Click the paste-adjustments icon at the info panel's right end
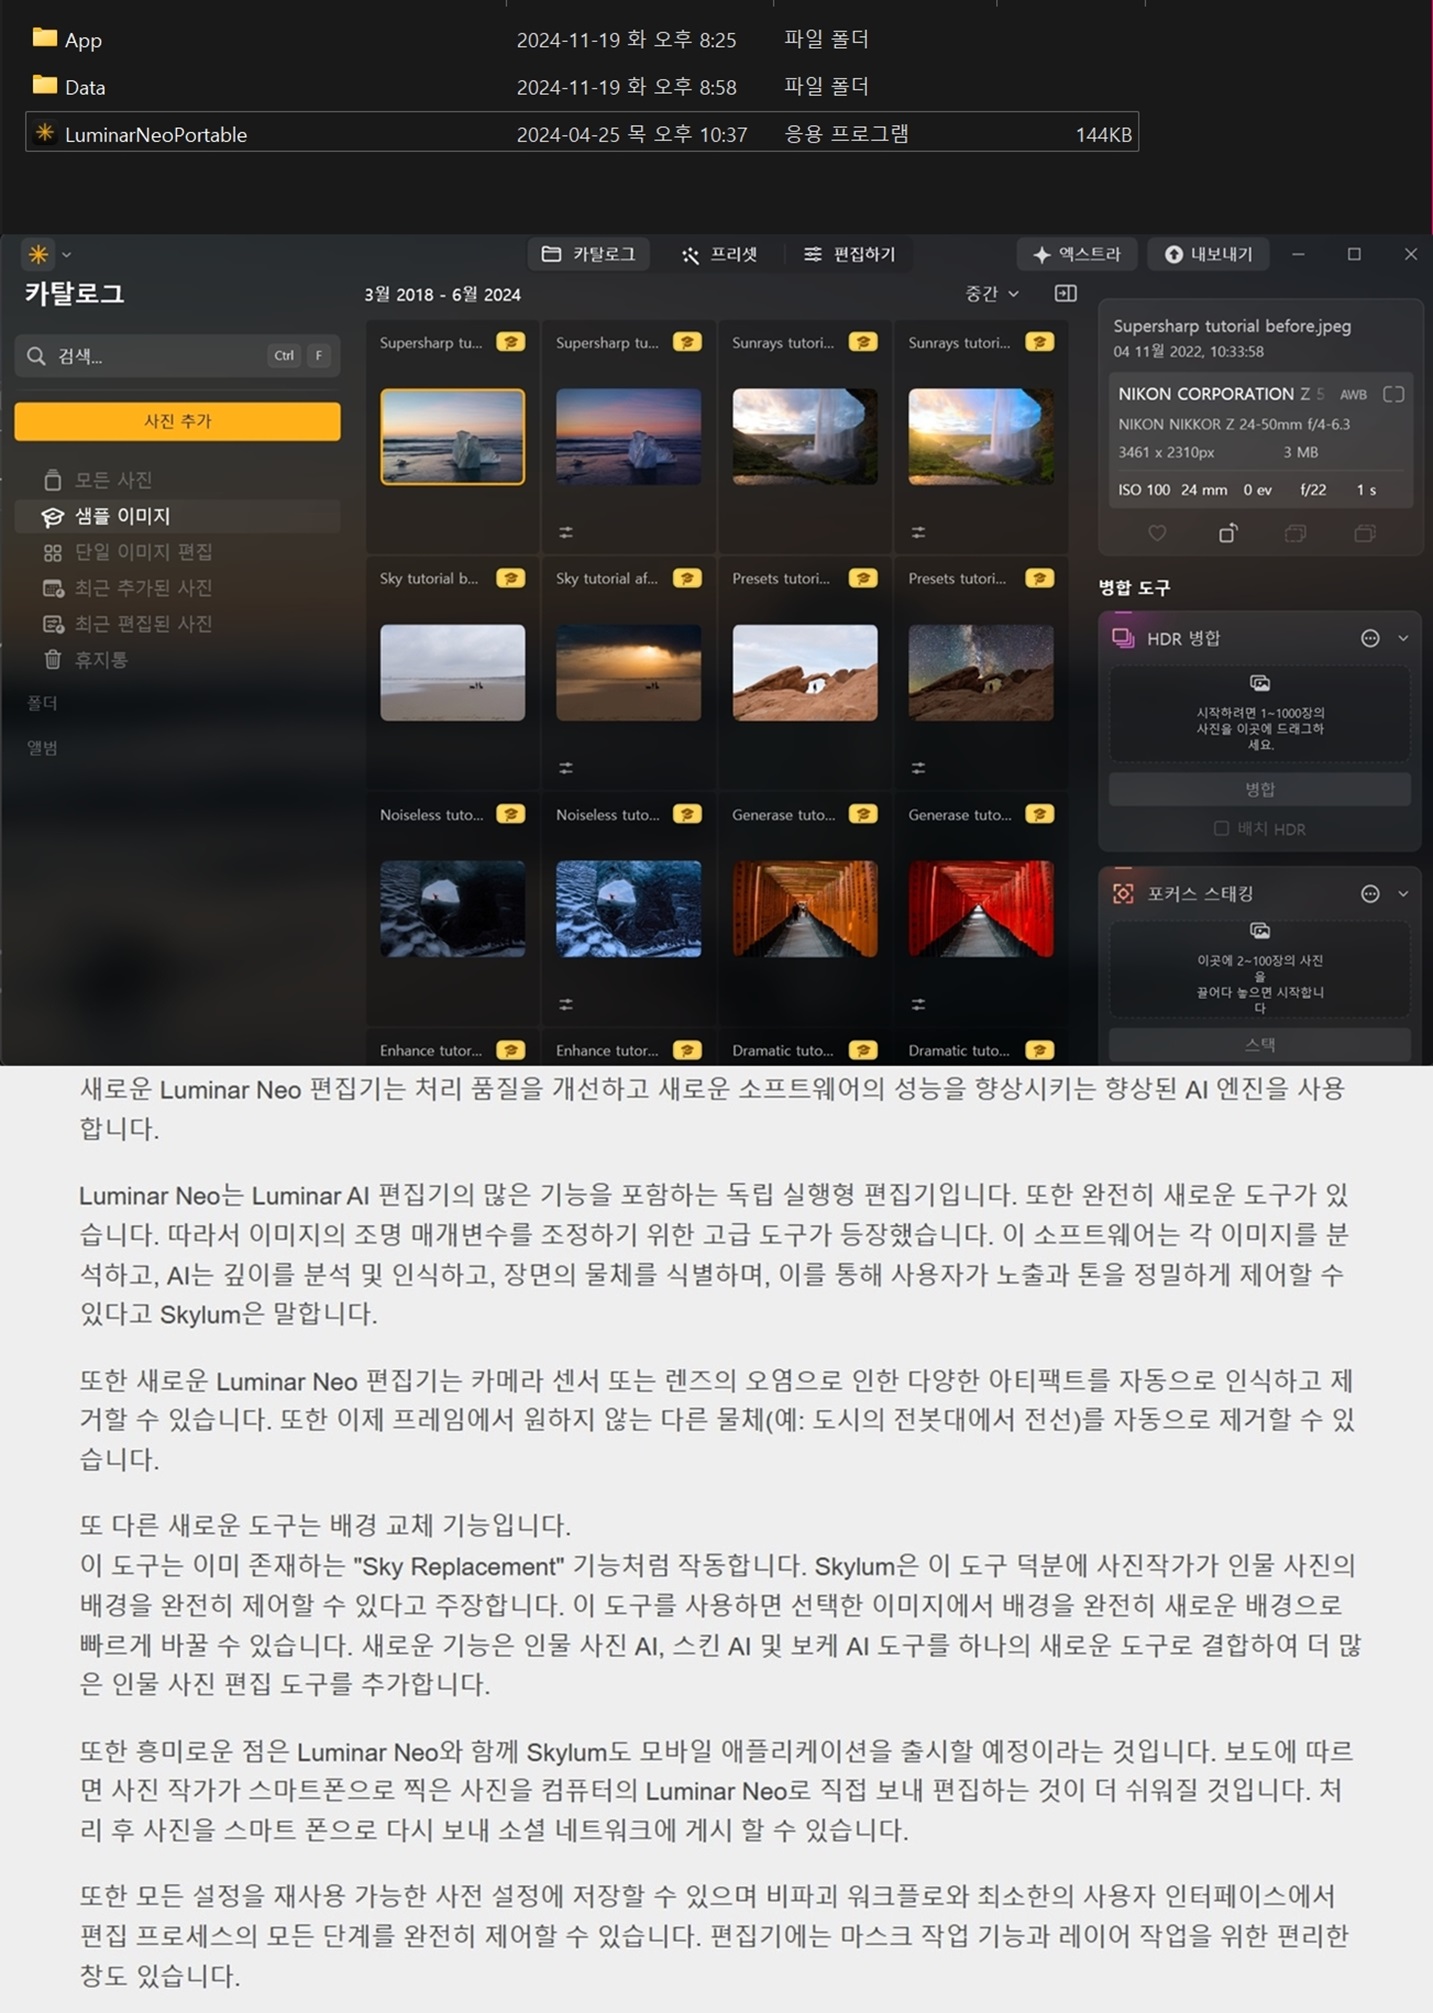The image size is (1433, 2013). click(1365, 534)
